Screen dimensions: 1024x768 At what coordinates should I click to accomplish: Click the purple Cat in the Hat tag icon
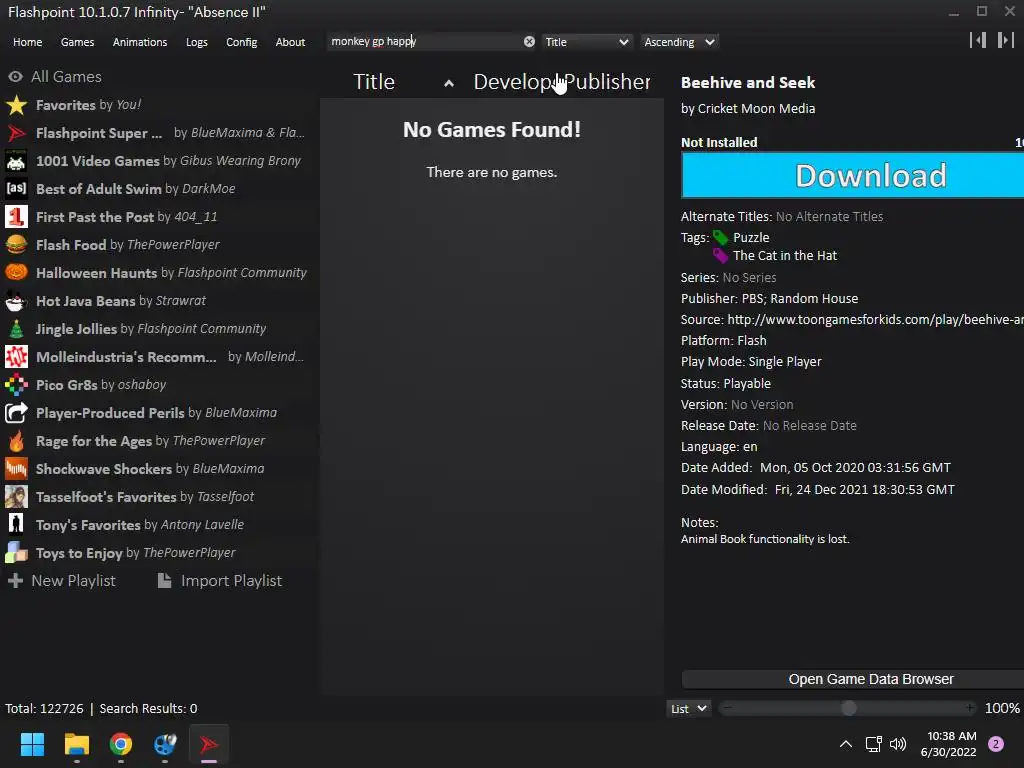click(x=720, y=255)
